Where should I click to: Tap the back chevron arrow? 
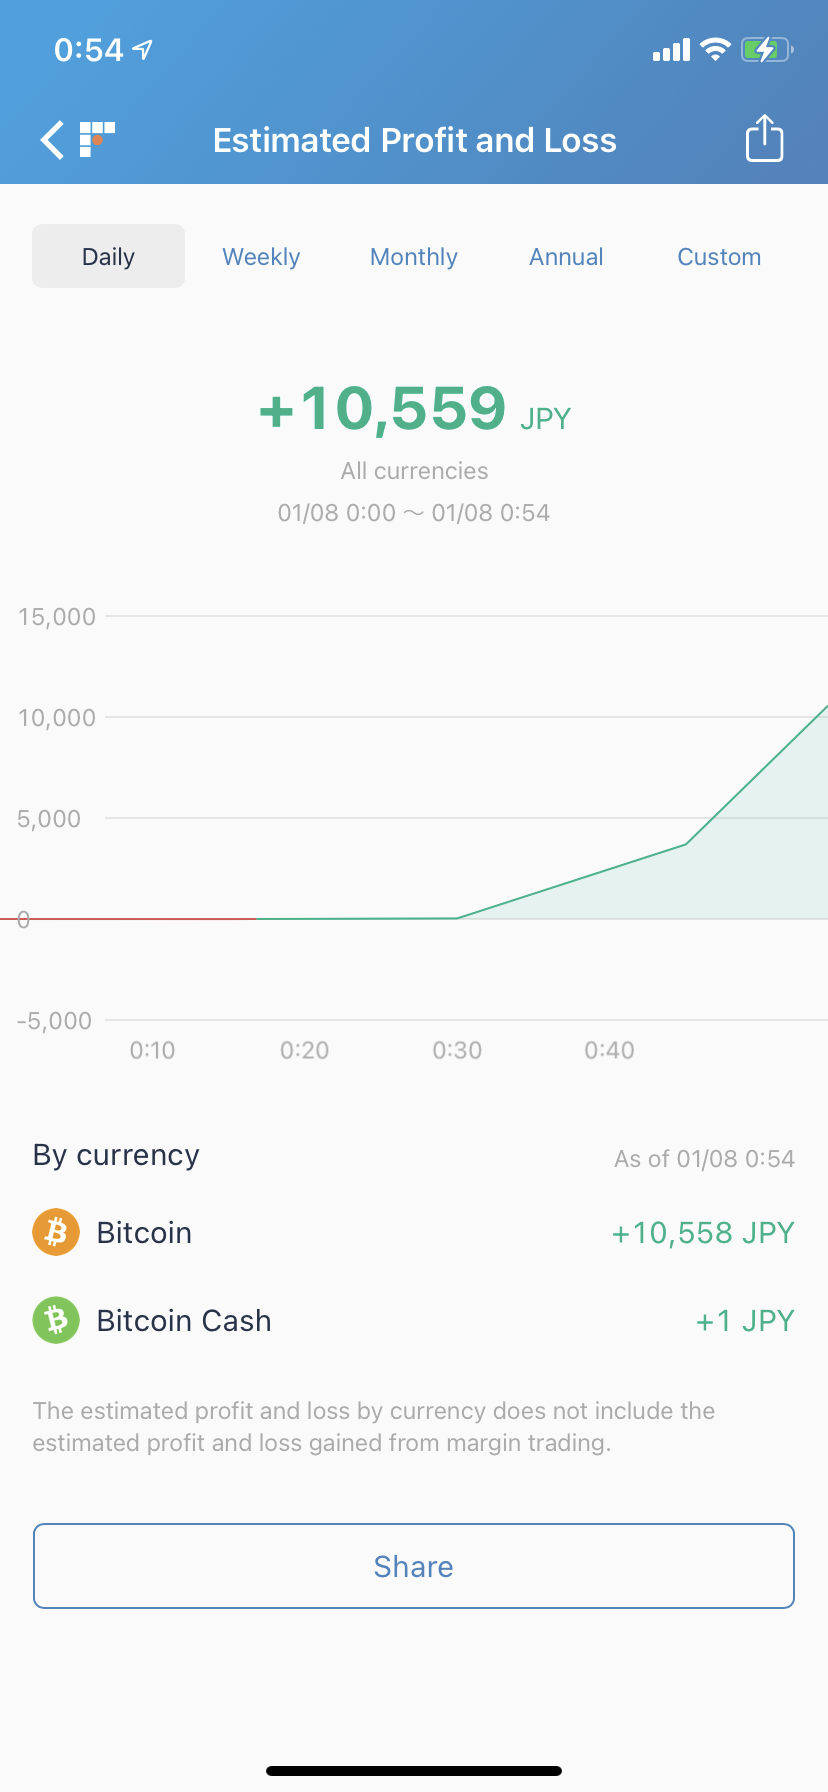(x=52, y=140)
